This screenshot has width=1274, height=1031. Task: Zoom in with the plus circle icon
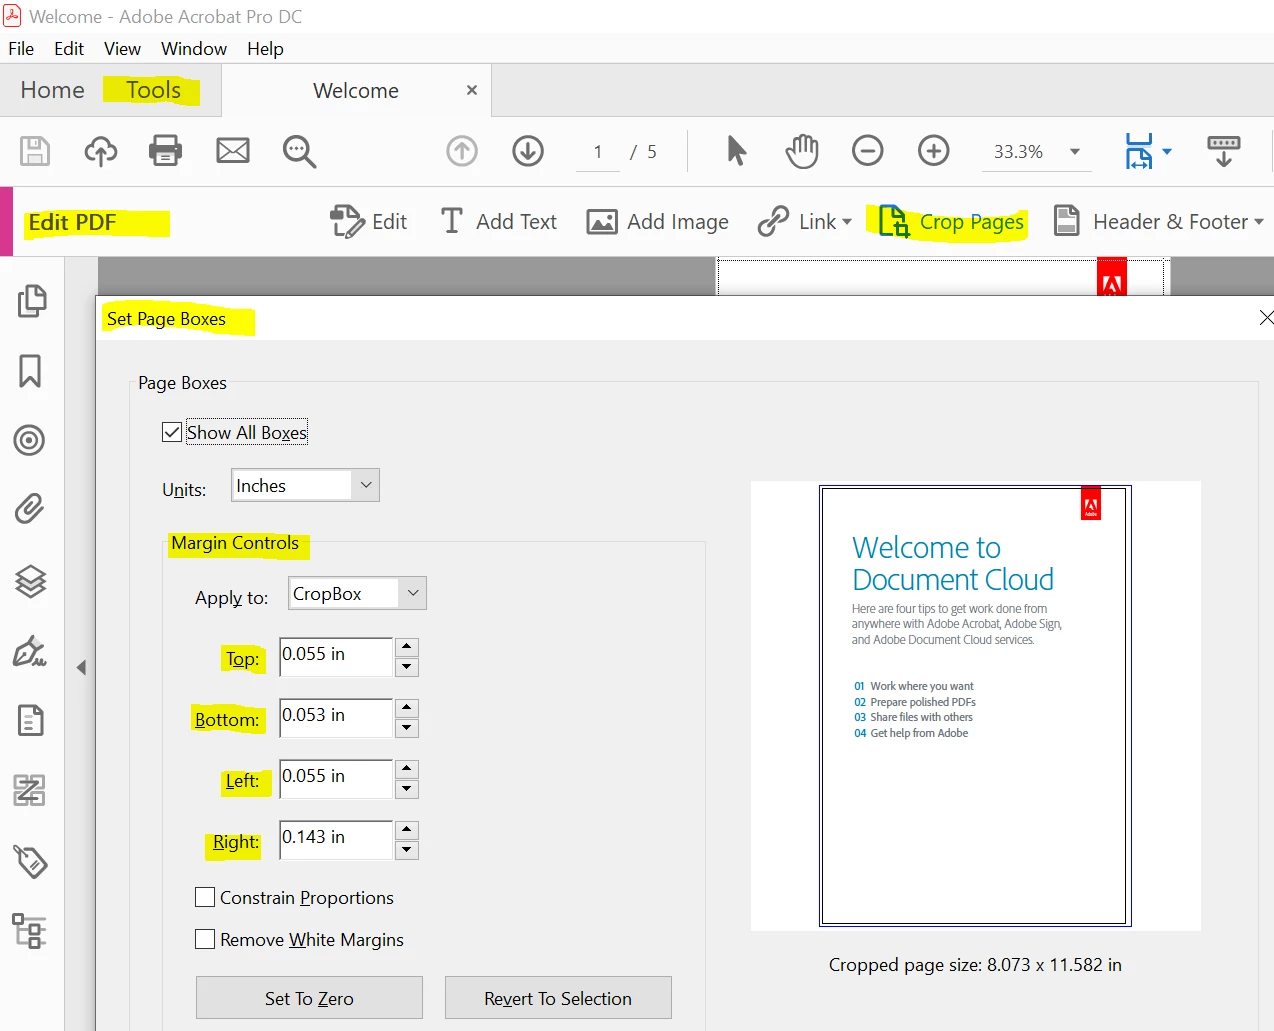click(x=934, y=151)
